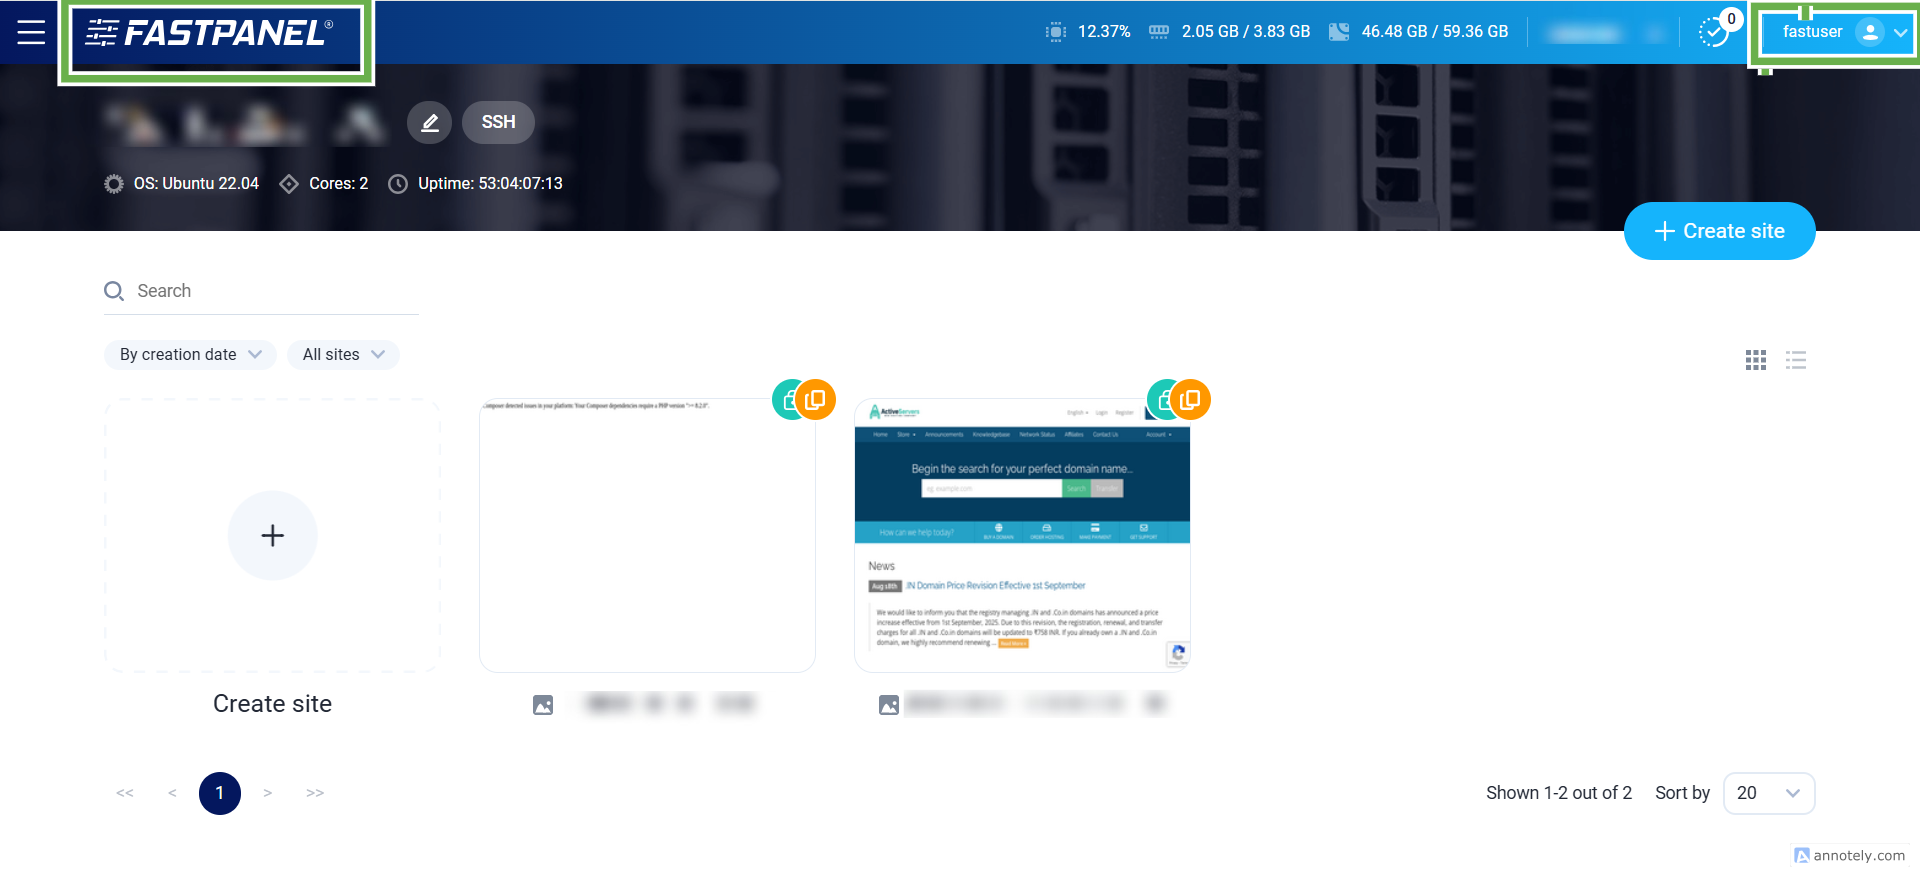The height and width of the screenshot is (877, 1920).
Task: Open the All sites filter dropdown
Action: click(x=343, y=355)
